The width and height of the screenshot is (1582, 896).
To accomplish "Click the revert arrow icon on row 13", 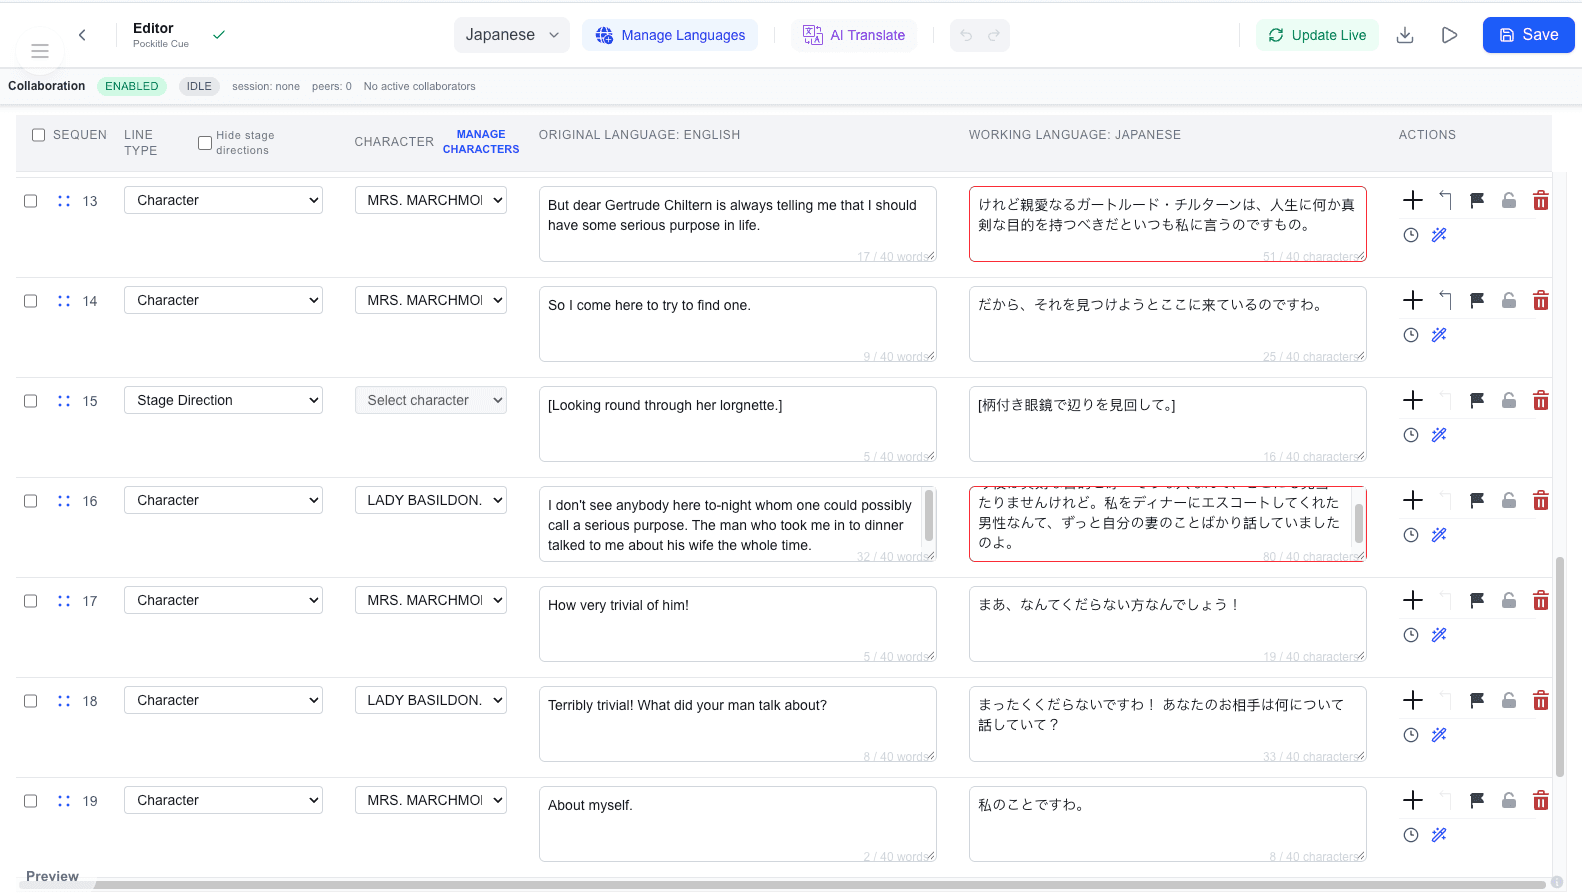I will 1445,200.
